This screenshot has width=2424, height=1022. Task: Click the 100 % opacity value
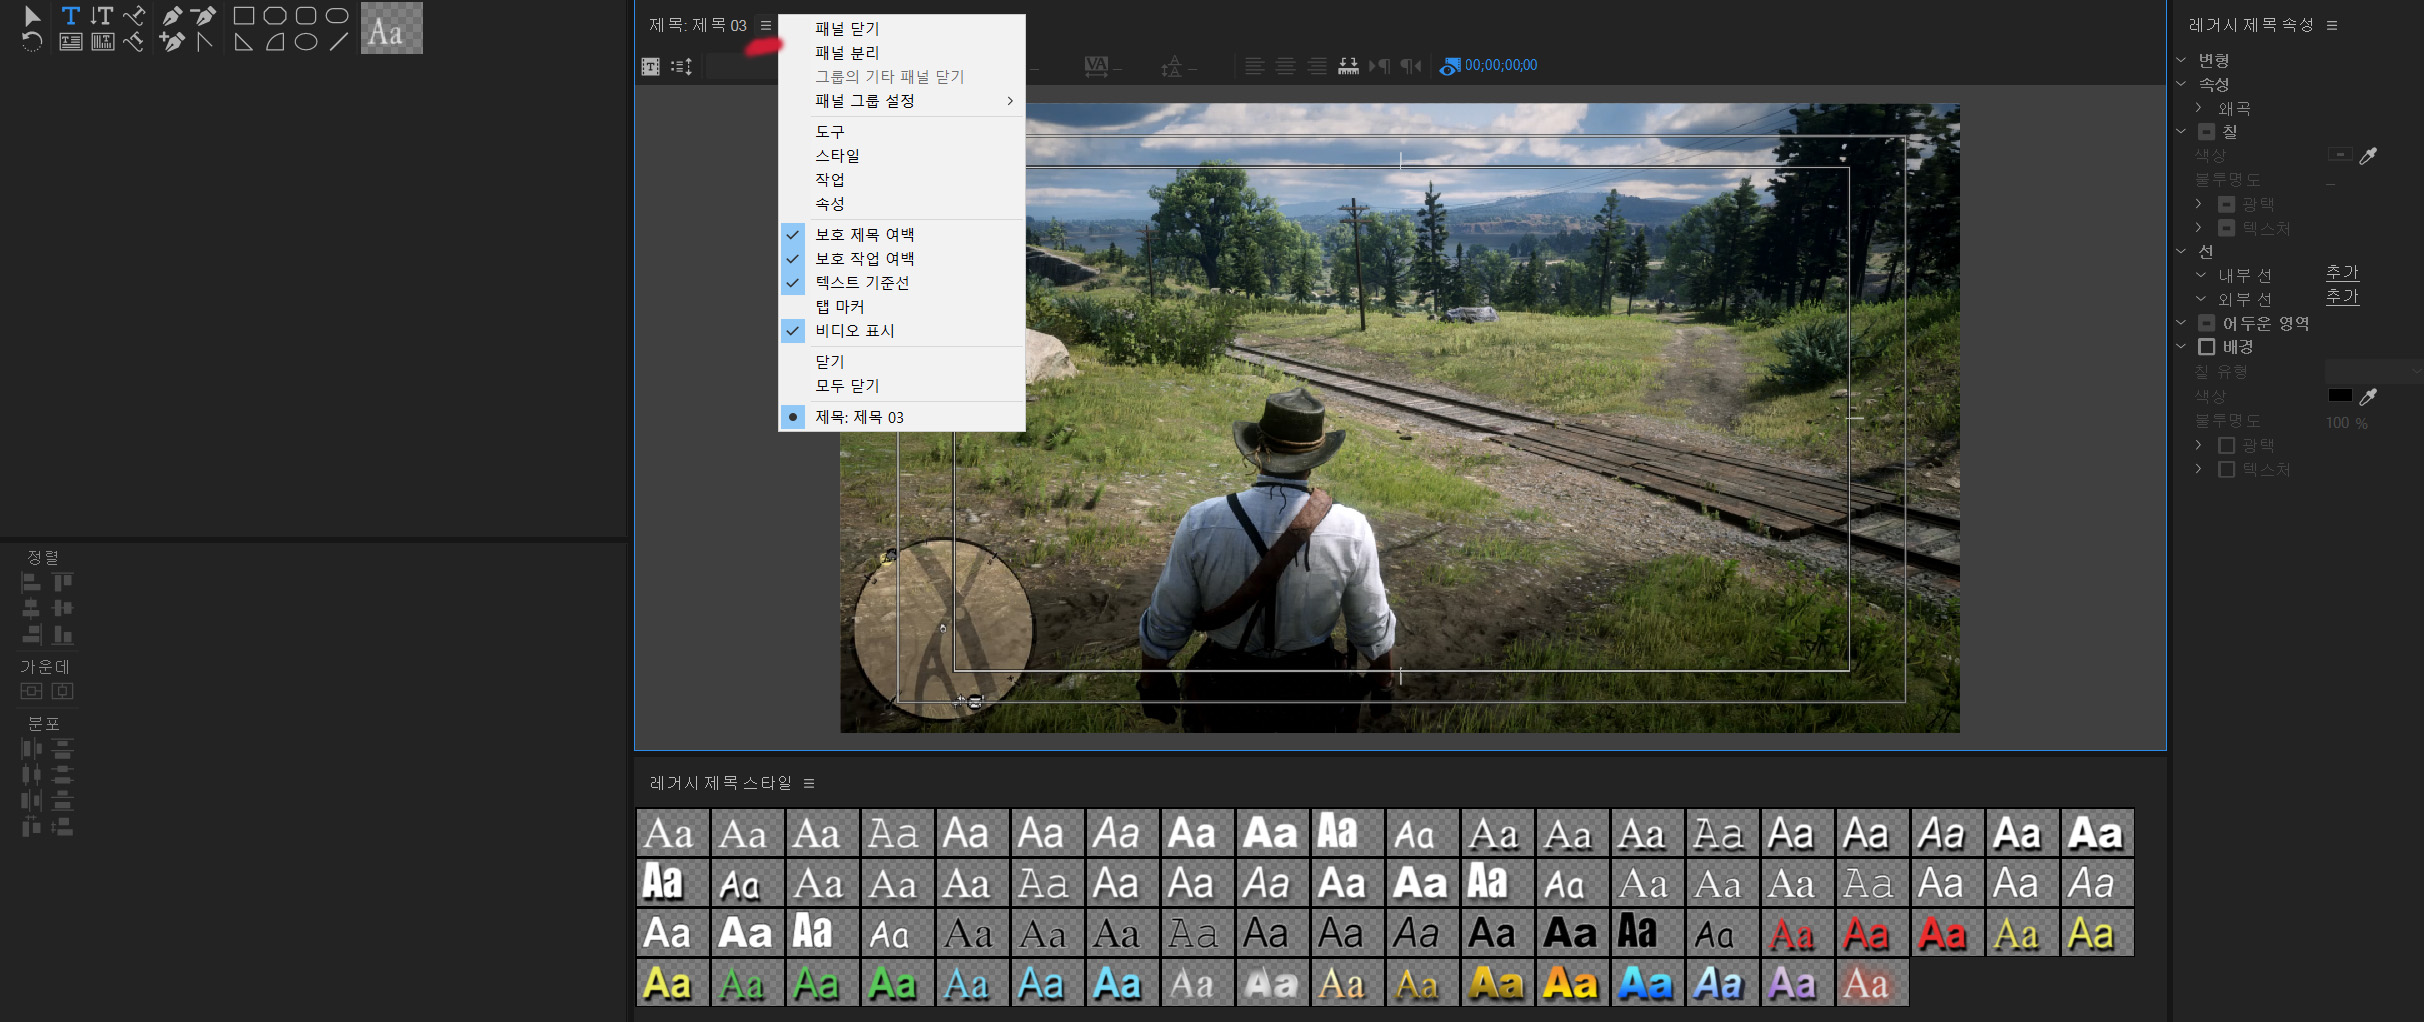[x=2346, y=423]
